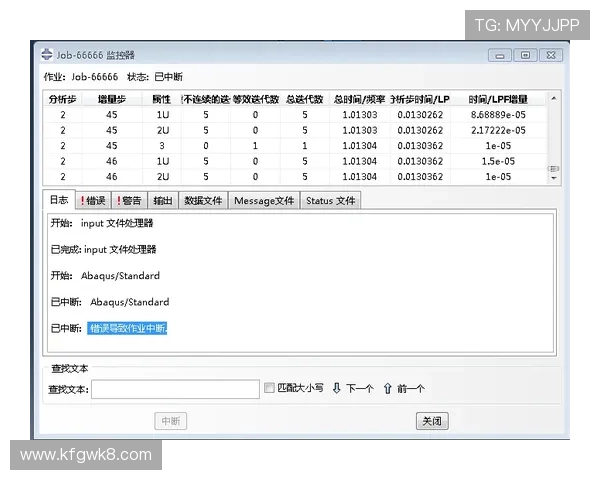Click the up-arrow Previous search icon
This screenshot has width=600, height=480.
coord(387,388)
